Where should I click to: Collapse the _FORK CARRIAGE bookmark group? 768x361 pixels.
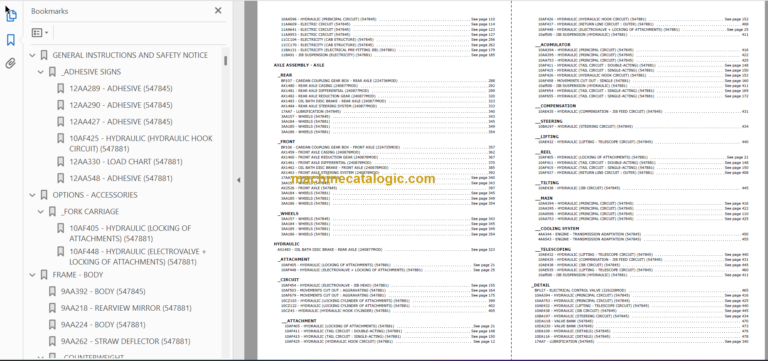(x=41, y=212)
